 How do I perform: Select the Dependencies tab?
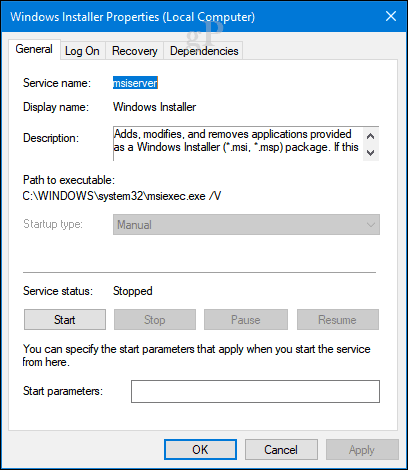204,51
